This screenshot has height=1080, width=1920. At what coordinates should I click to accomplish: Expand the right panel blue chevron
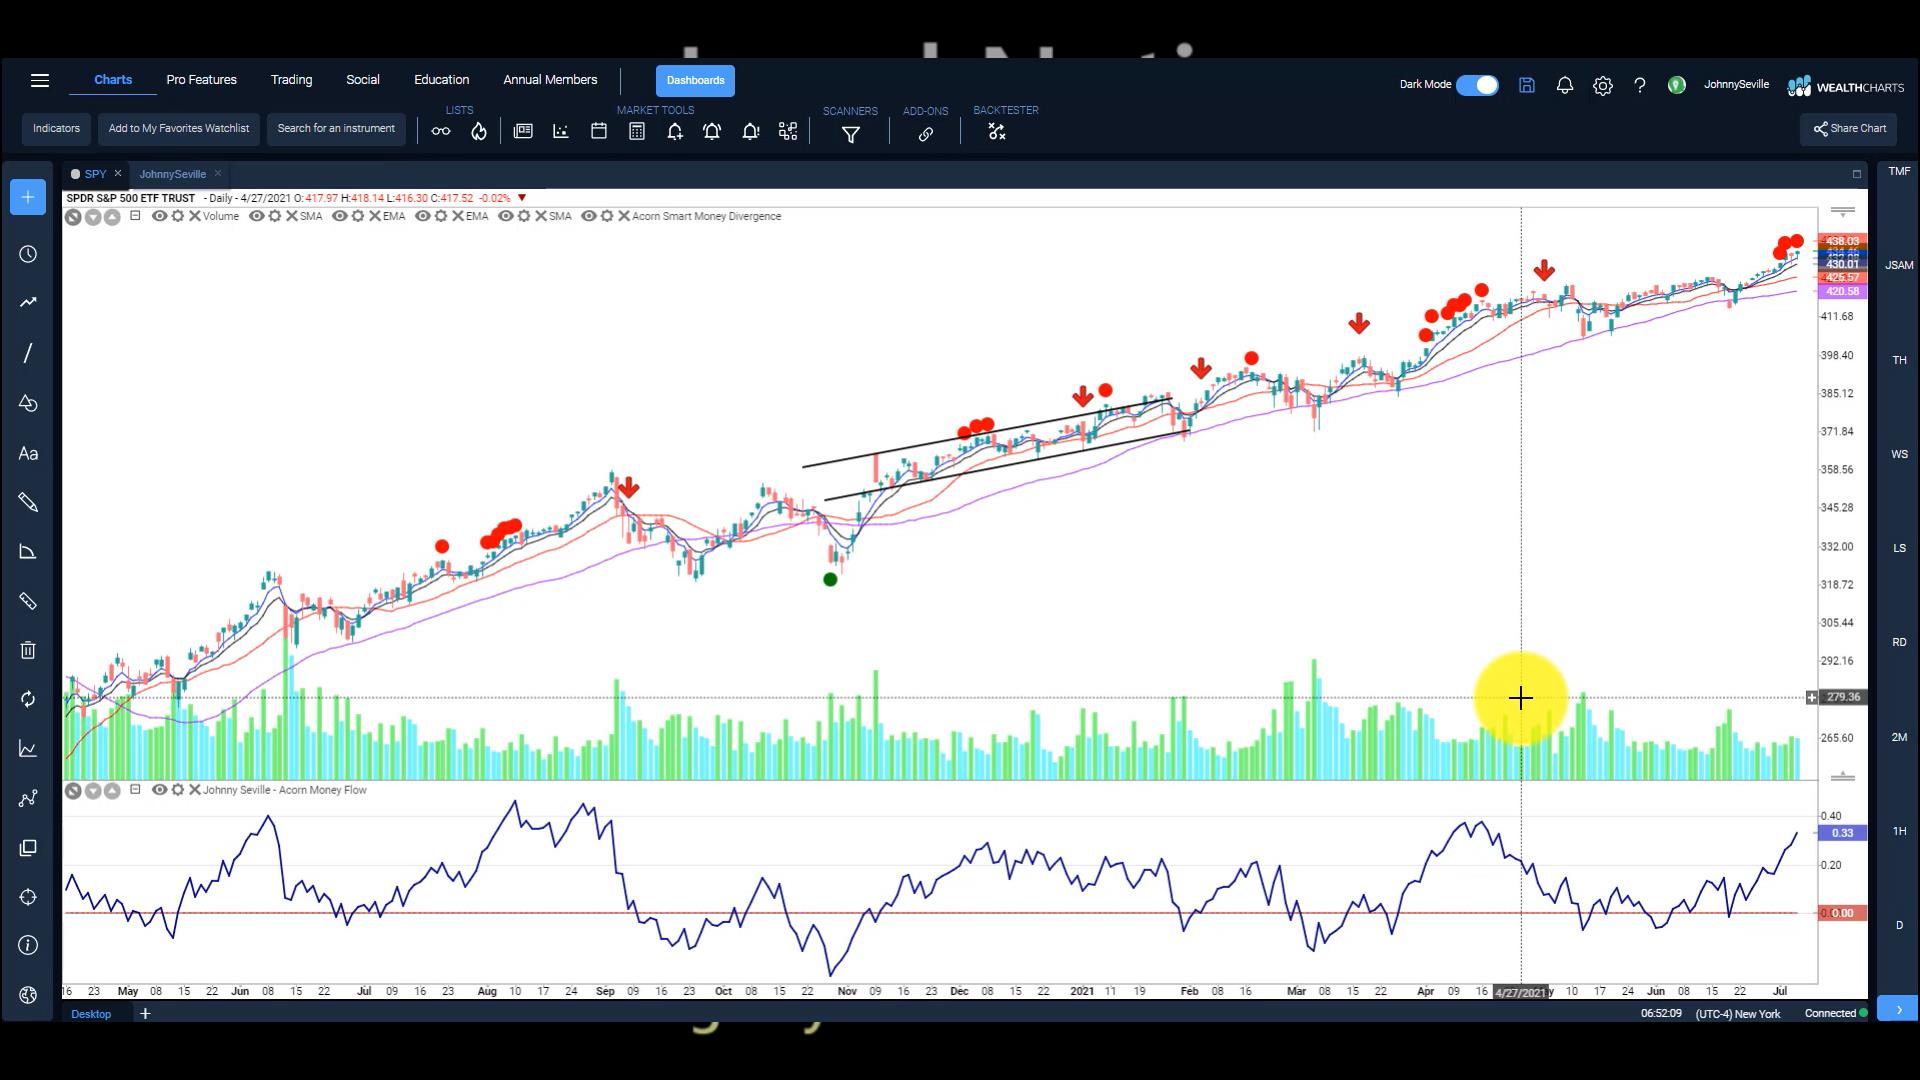(1898, 1009)
